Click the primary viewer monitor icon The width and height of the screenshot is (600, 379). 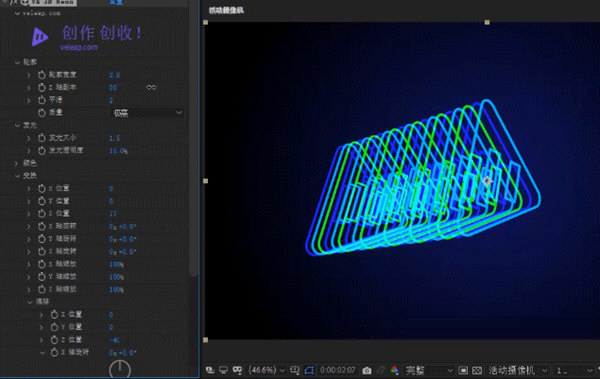pos(223,370)
